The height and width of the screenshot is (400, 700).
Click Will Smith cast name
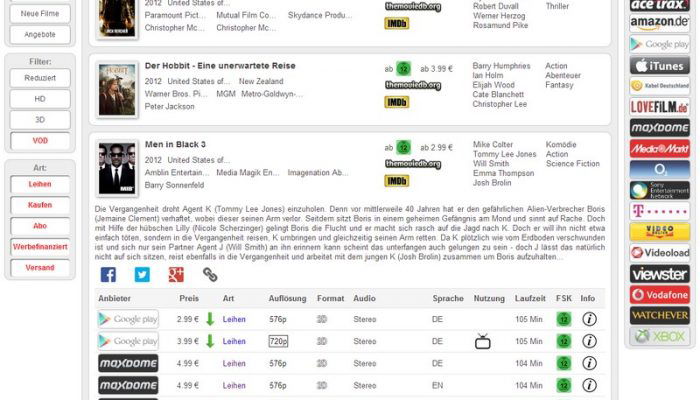(x=491, y=163)
